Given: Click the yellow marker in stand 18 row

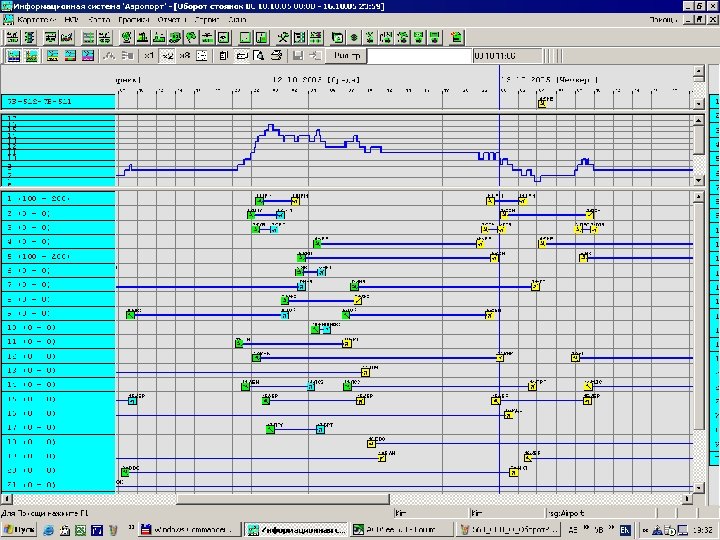Looking at the screenshot, I should (371, 444).
